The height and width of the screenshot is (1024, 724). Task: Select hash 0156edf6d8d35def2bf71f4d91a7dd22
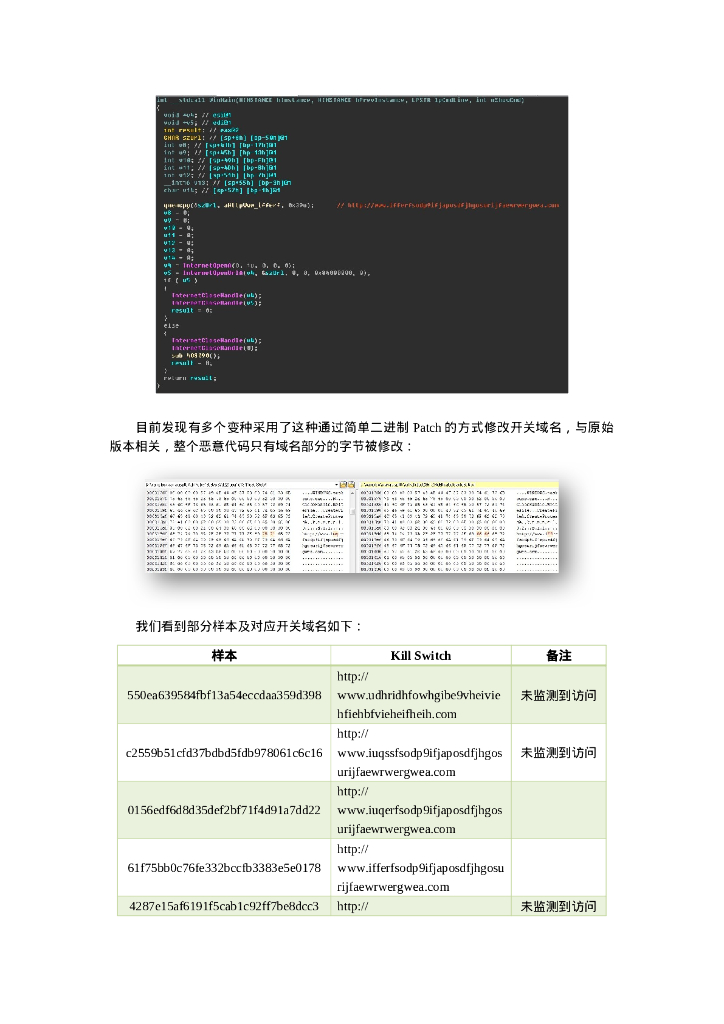click(x=224, y=810)
